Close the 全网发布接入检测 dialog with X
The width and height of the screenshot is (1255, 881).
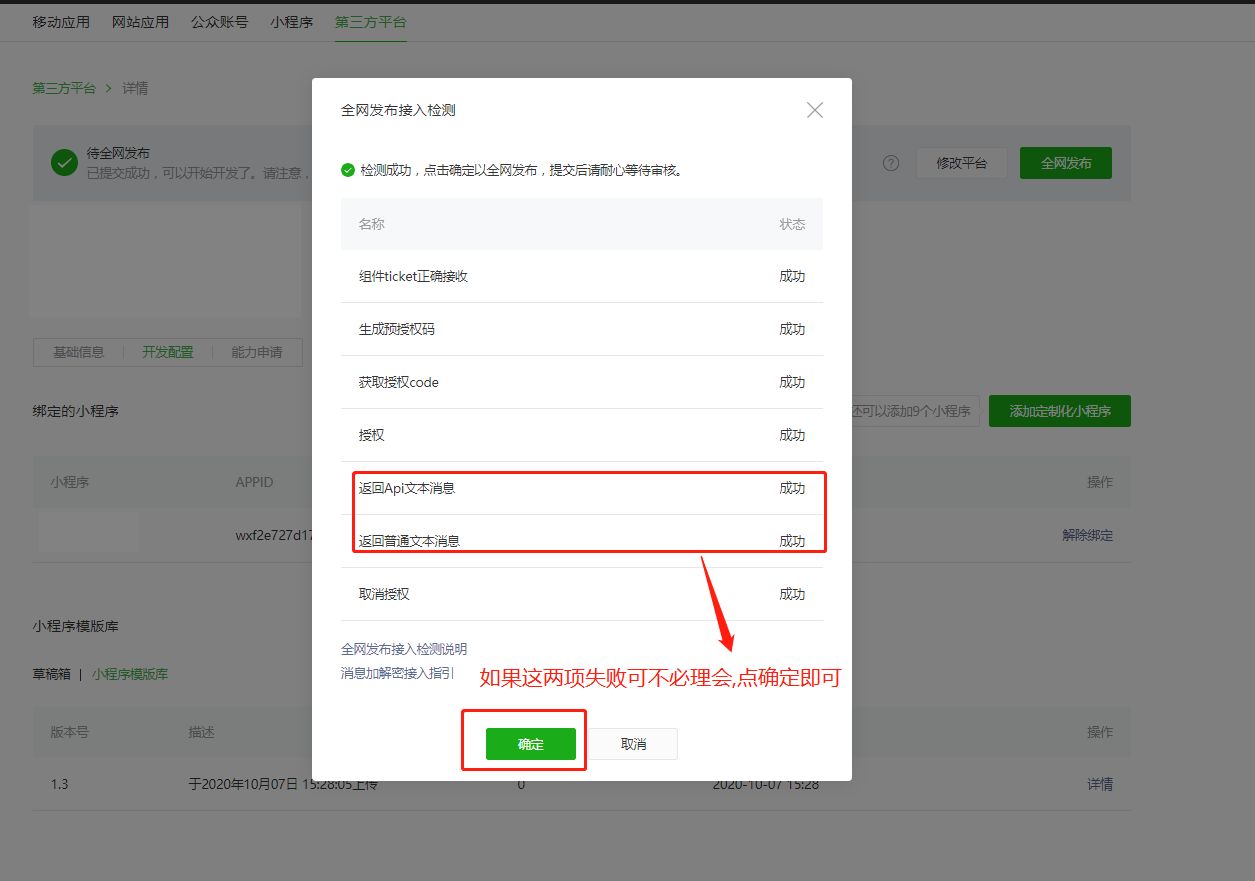[x=815, y=110]
